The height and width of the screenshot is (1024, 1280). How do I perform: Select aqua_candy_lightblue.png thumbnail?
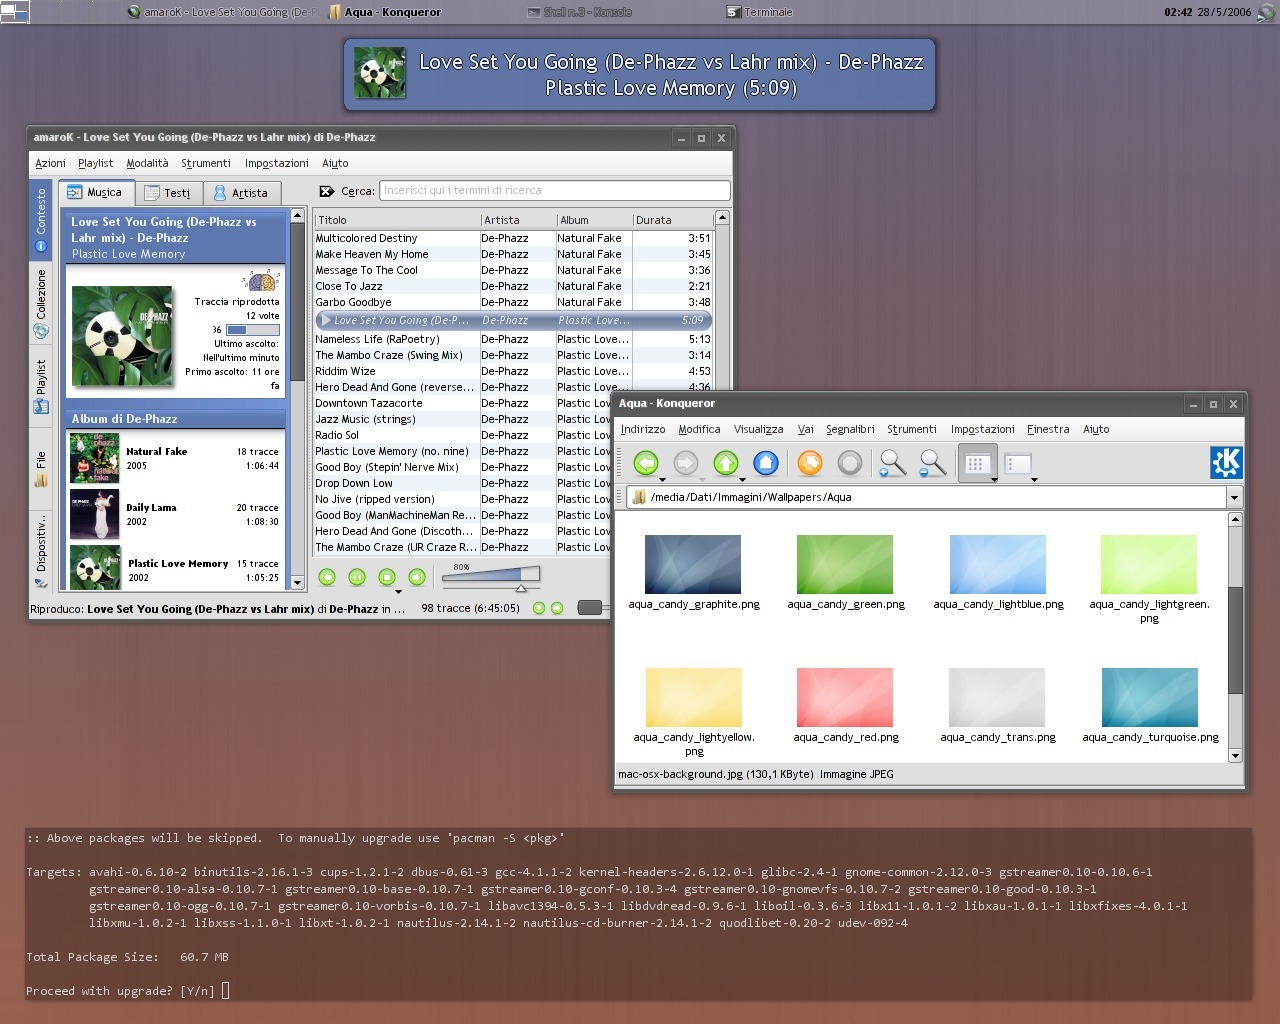(997, 564)
